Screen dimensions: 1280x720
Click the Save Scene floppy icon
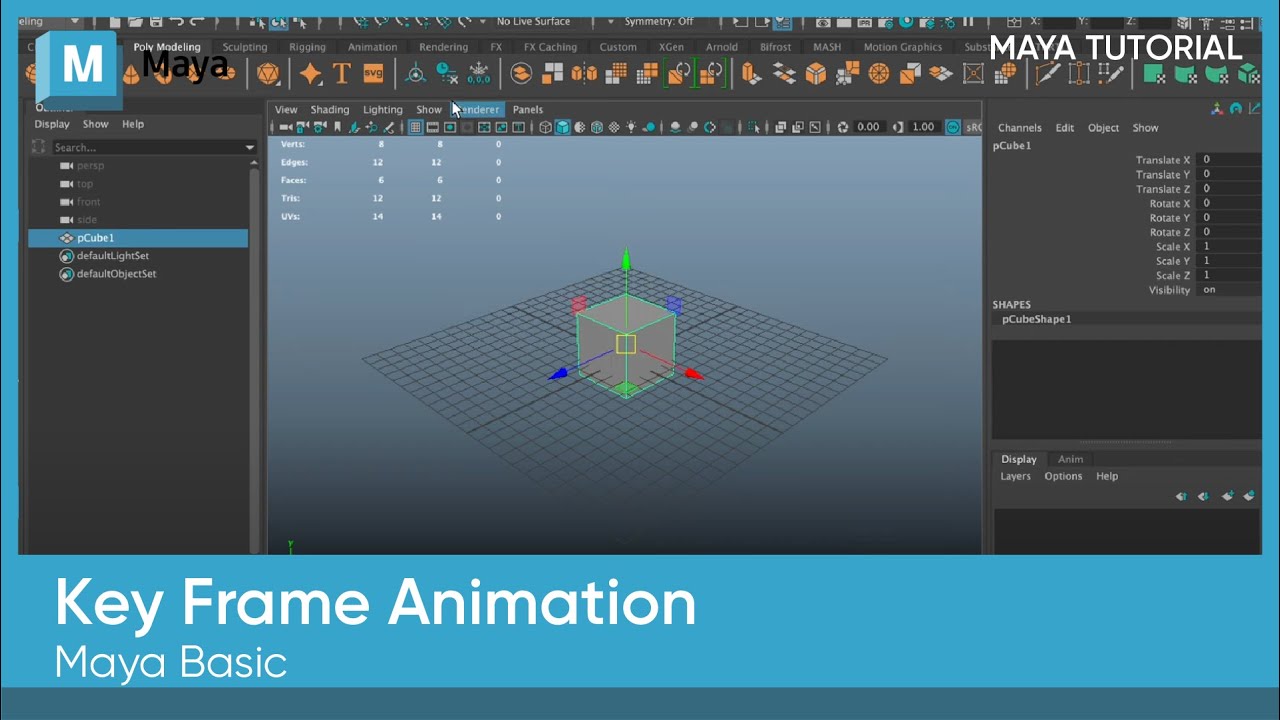click(x=155, y=21)
